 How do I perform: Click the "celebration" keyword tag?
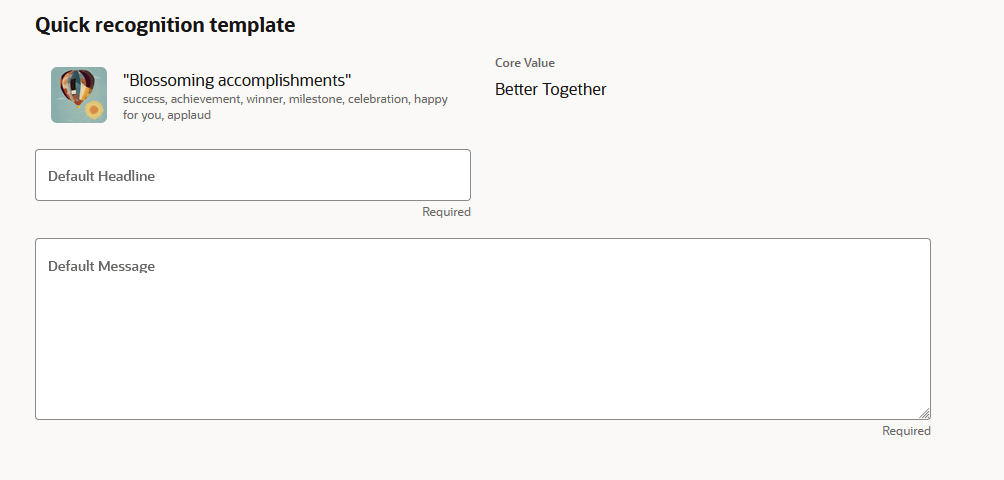(377, 99)
